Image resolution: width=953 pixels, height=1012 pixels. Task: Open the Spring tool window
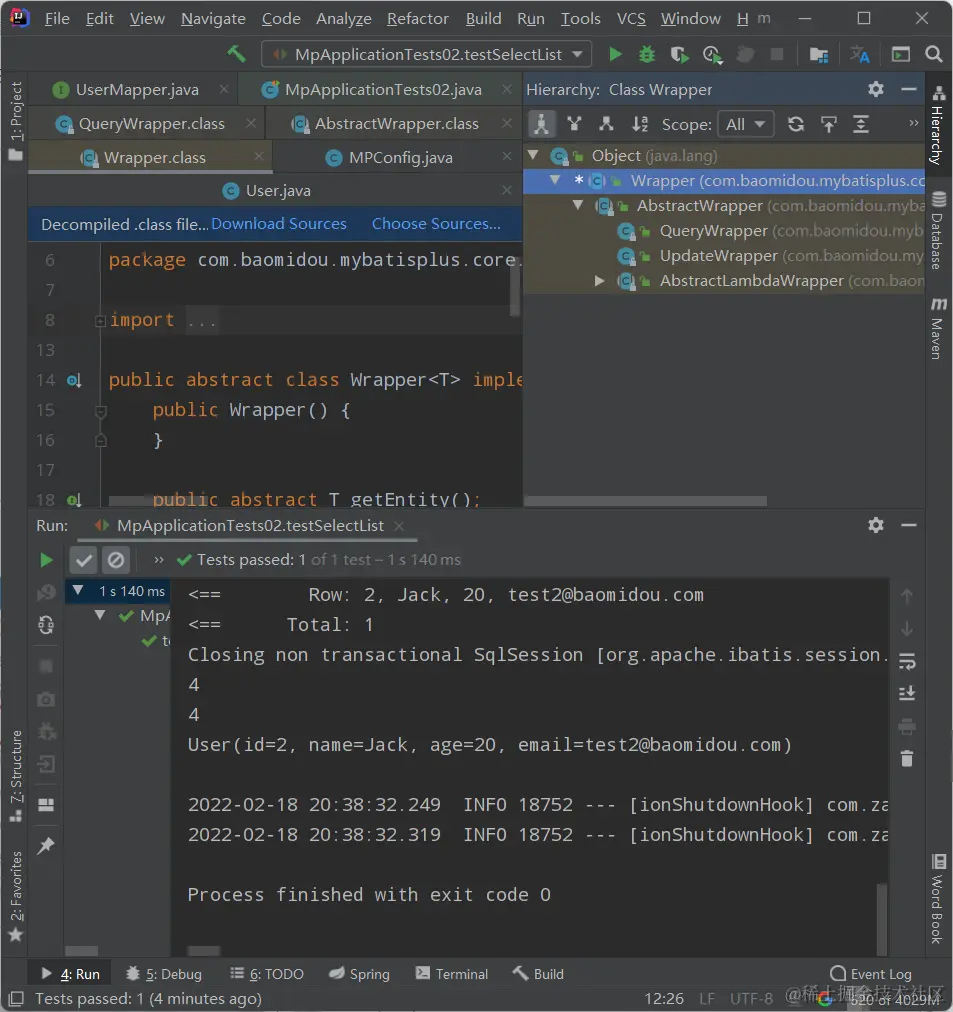coord(359,973)
